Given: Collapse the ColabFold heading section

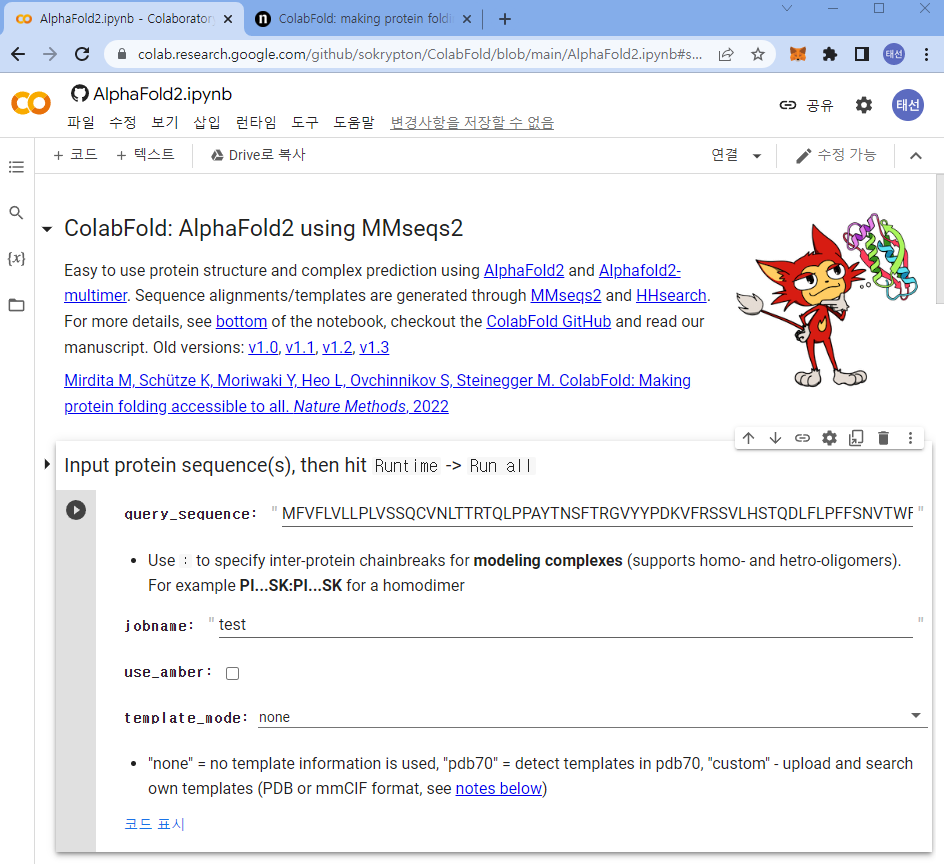Looking at the screenshot, I should (x=47, y=229).
